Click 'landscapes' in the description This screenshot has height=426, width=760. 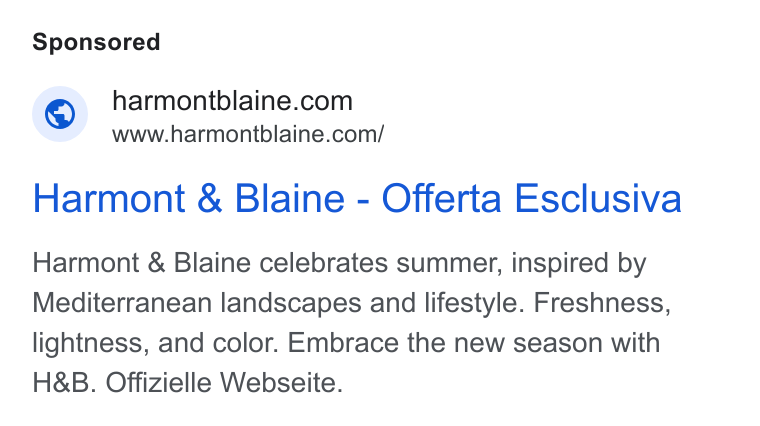tap(291, 304)
